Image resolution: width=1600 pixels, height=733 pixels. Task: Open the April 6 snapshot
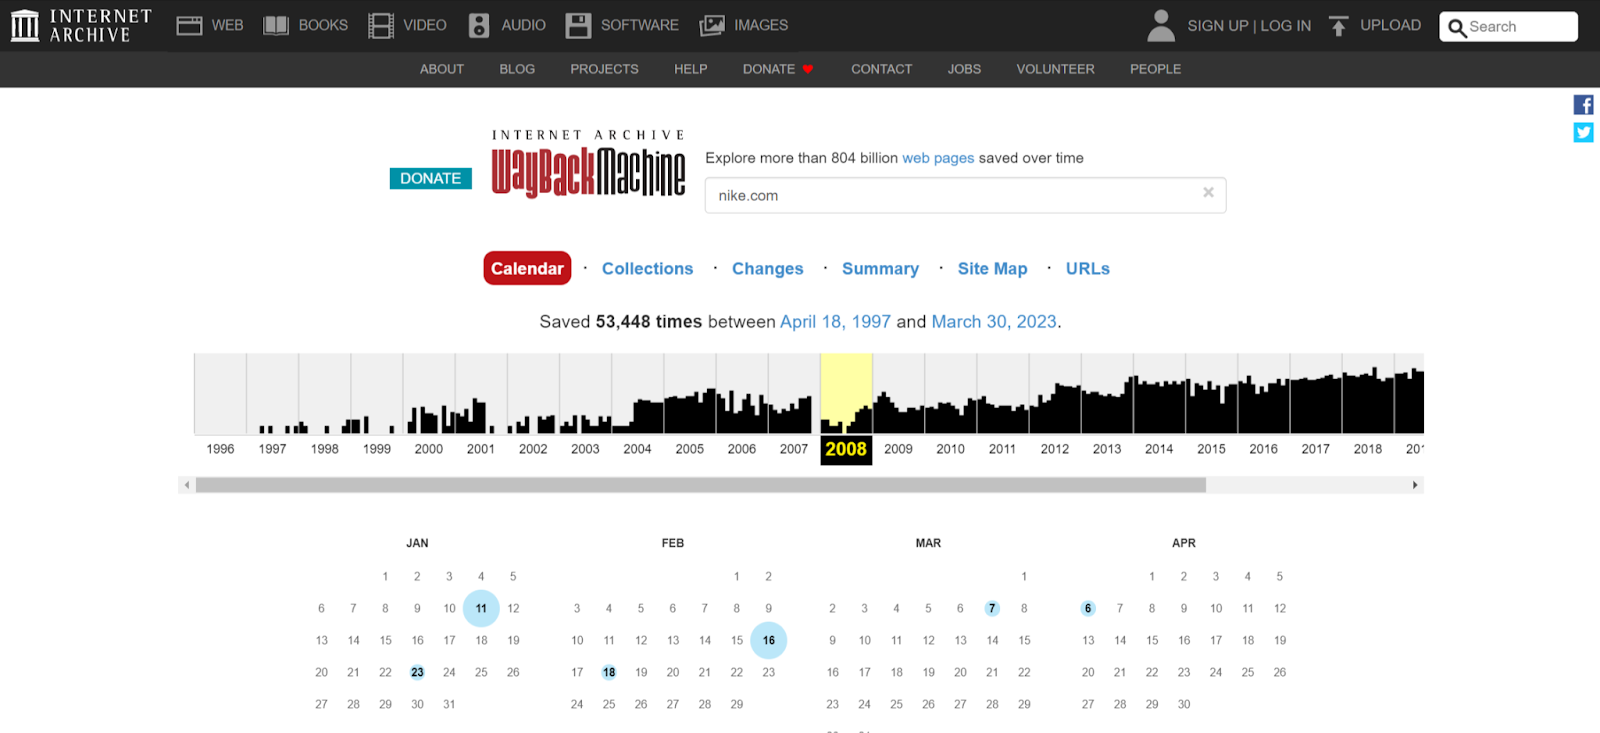1088,608
